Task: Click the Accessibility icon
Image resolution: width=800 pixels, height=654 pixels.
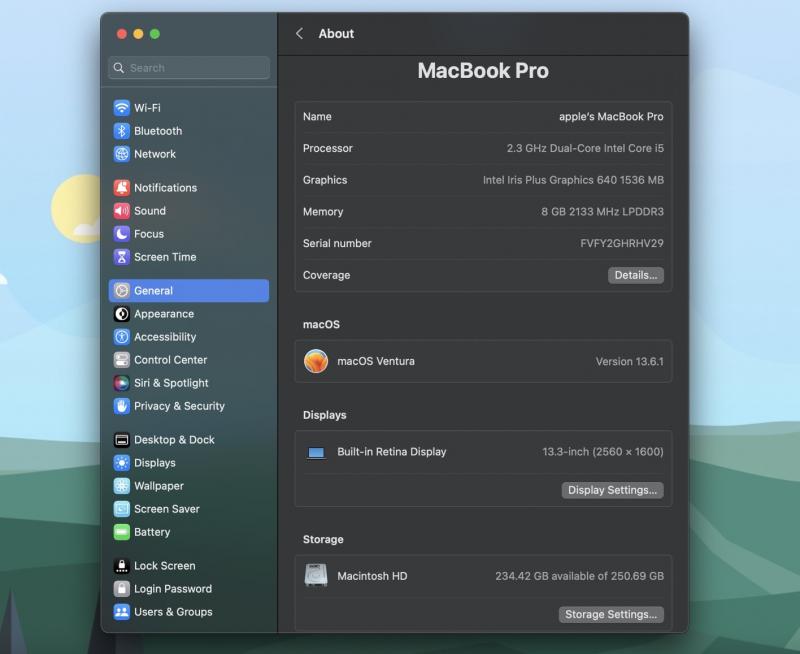Action: pyautogui.click(x=121, y=337)
